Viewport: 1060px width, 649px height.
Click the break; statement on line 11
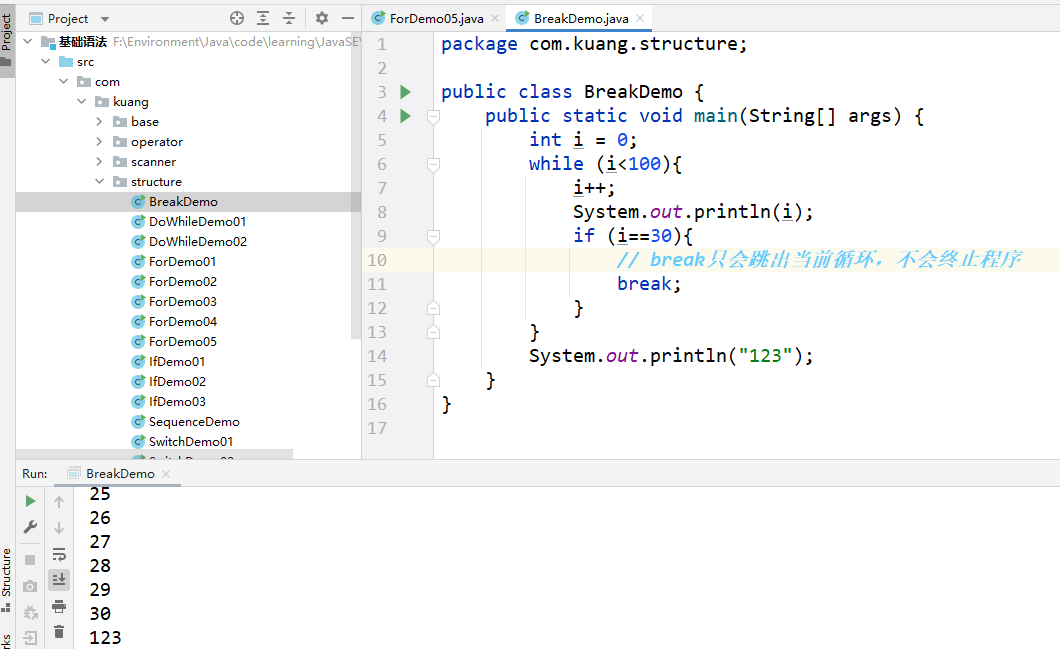tap(649, 284)
